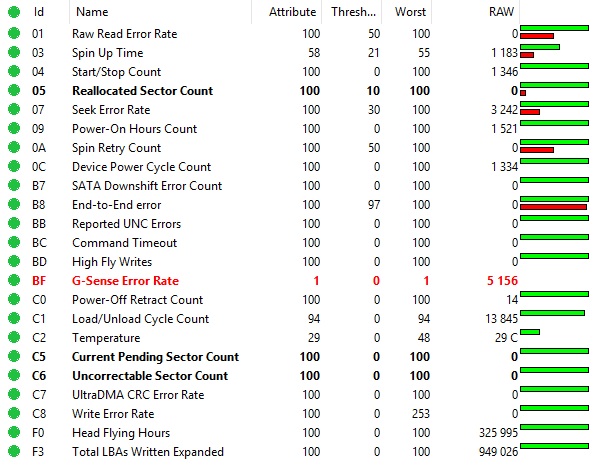The width and height of the screenshot is (600, 465).
Task: Click green status dot for Spin Retry Count
Action: pyautogui.click(x=14, y=147)
